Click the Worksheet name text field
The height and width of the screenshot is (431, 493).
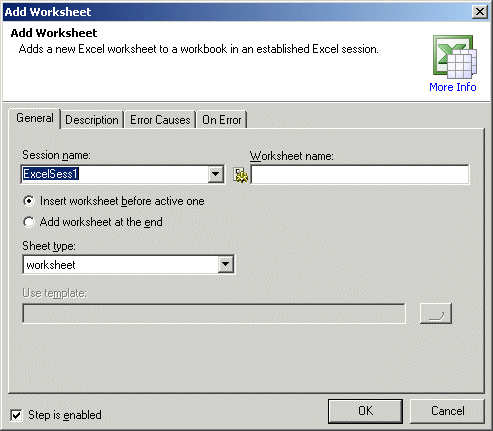(360, 174)
